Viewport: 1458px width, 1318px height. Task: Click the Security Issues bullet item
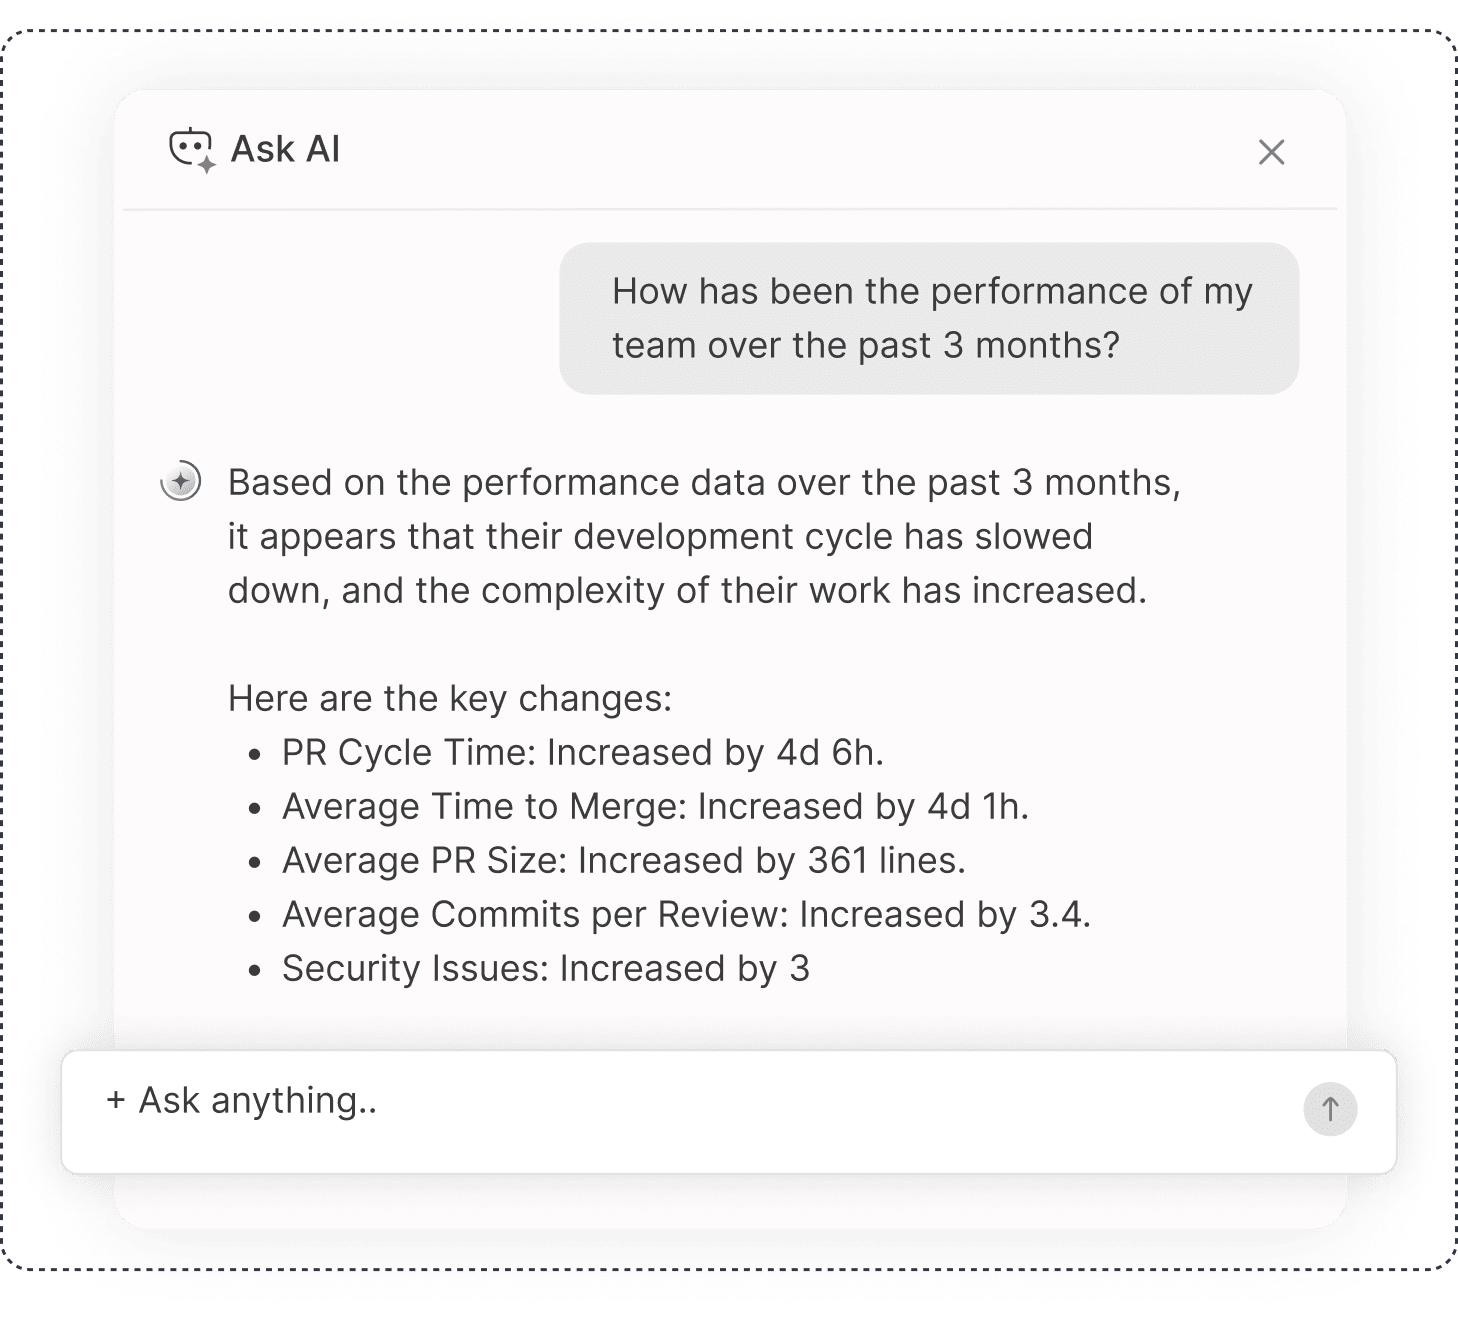pos(545,968)
